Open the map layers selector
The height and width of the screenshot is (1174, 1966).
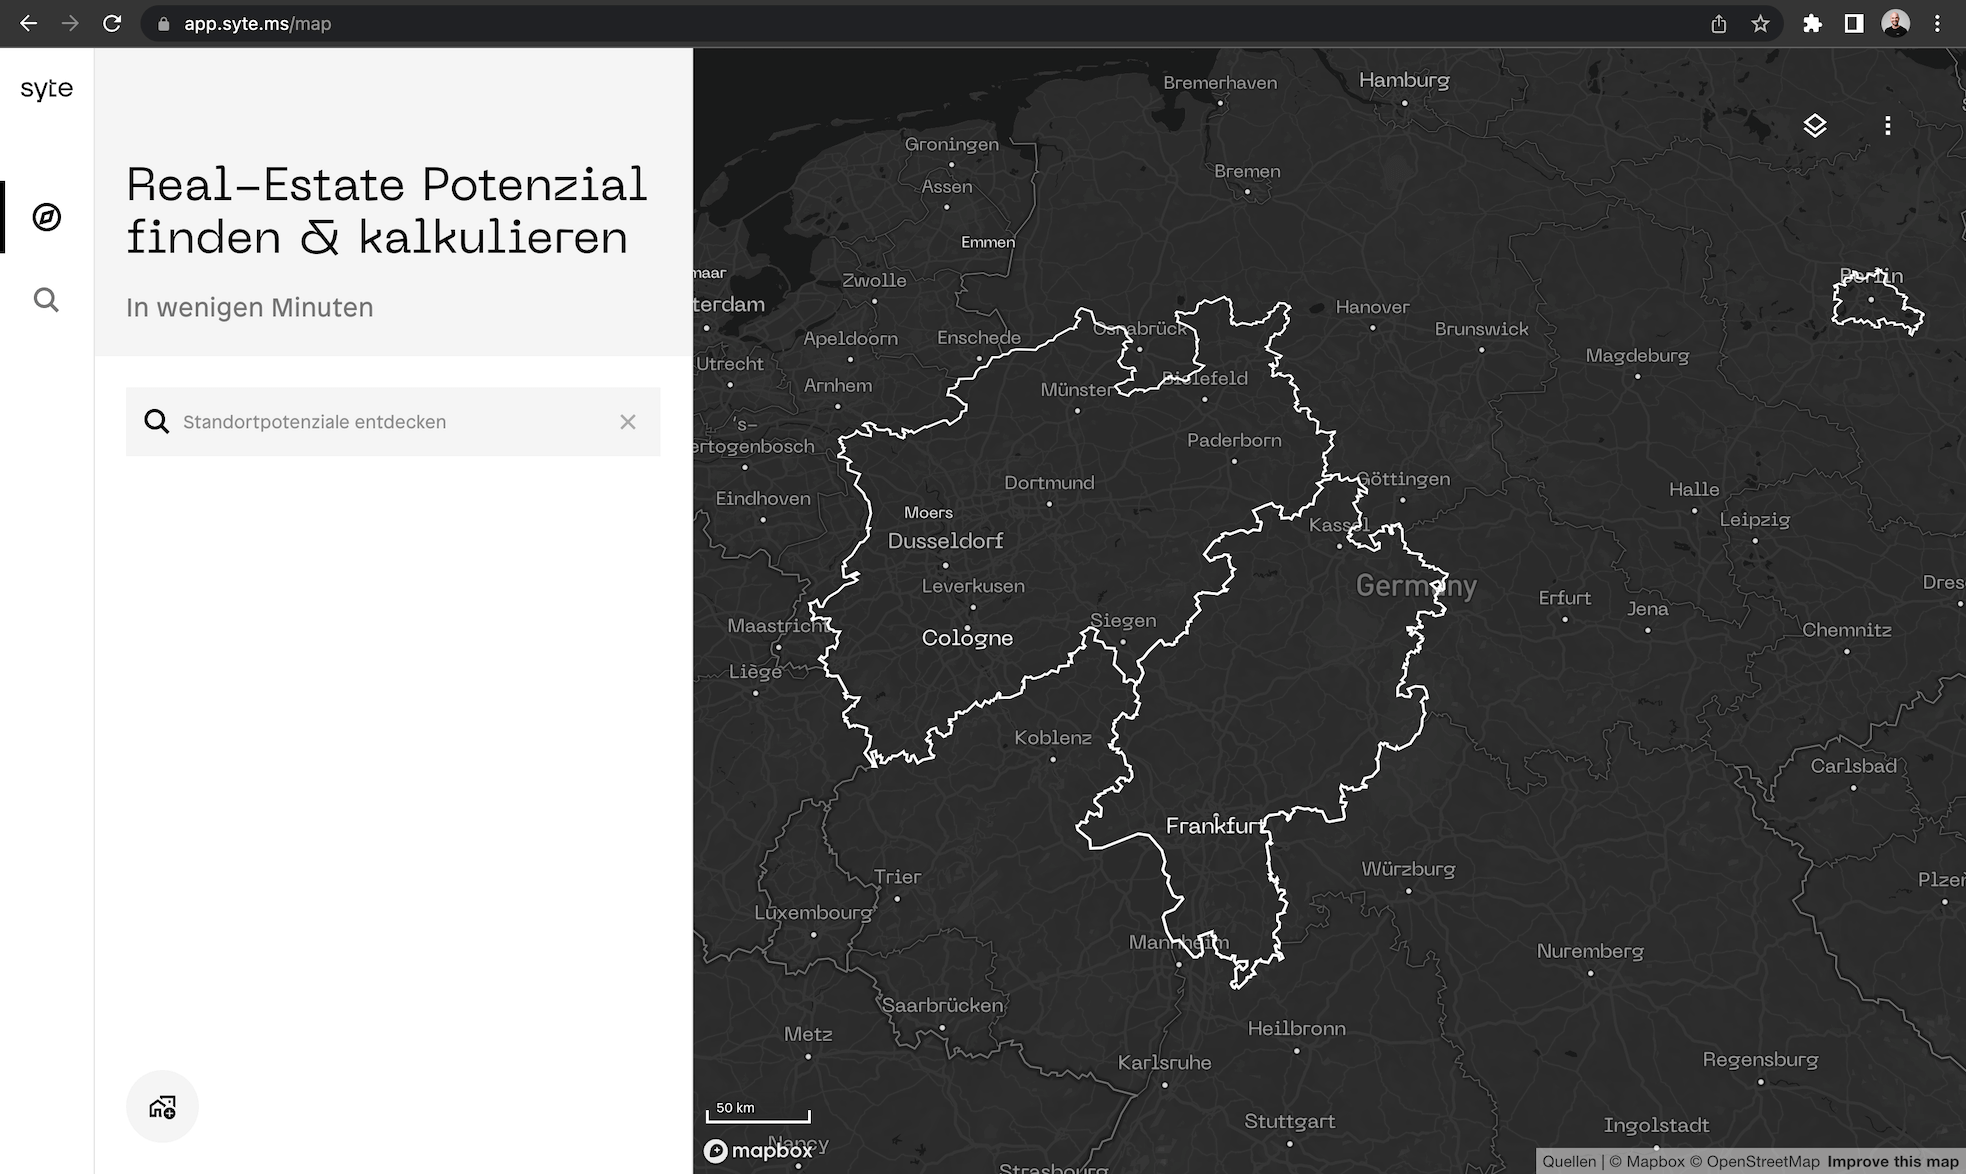[1814, 126]
